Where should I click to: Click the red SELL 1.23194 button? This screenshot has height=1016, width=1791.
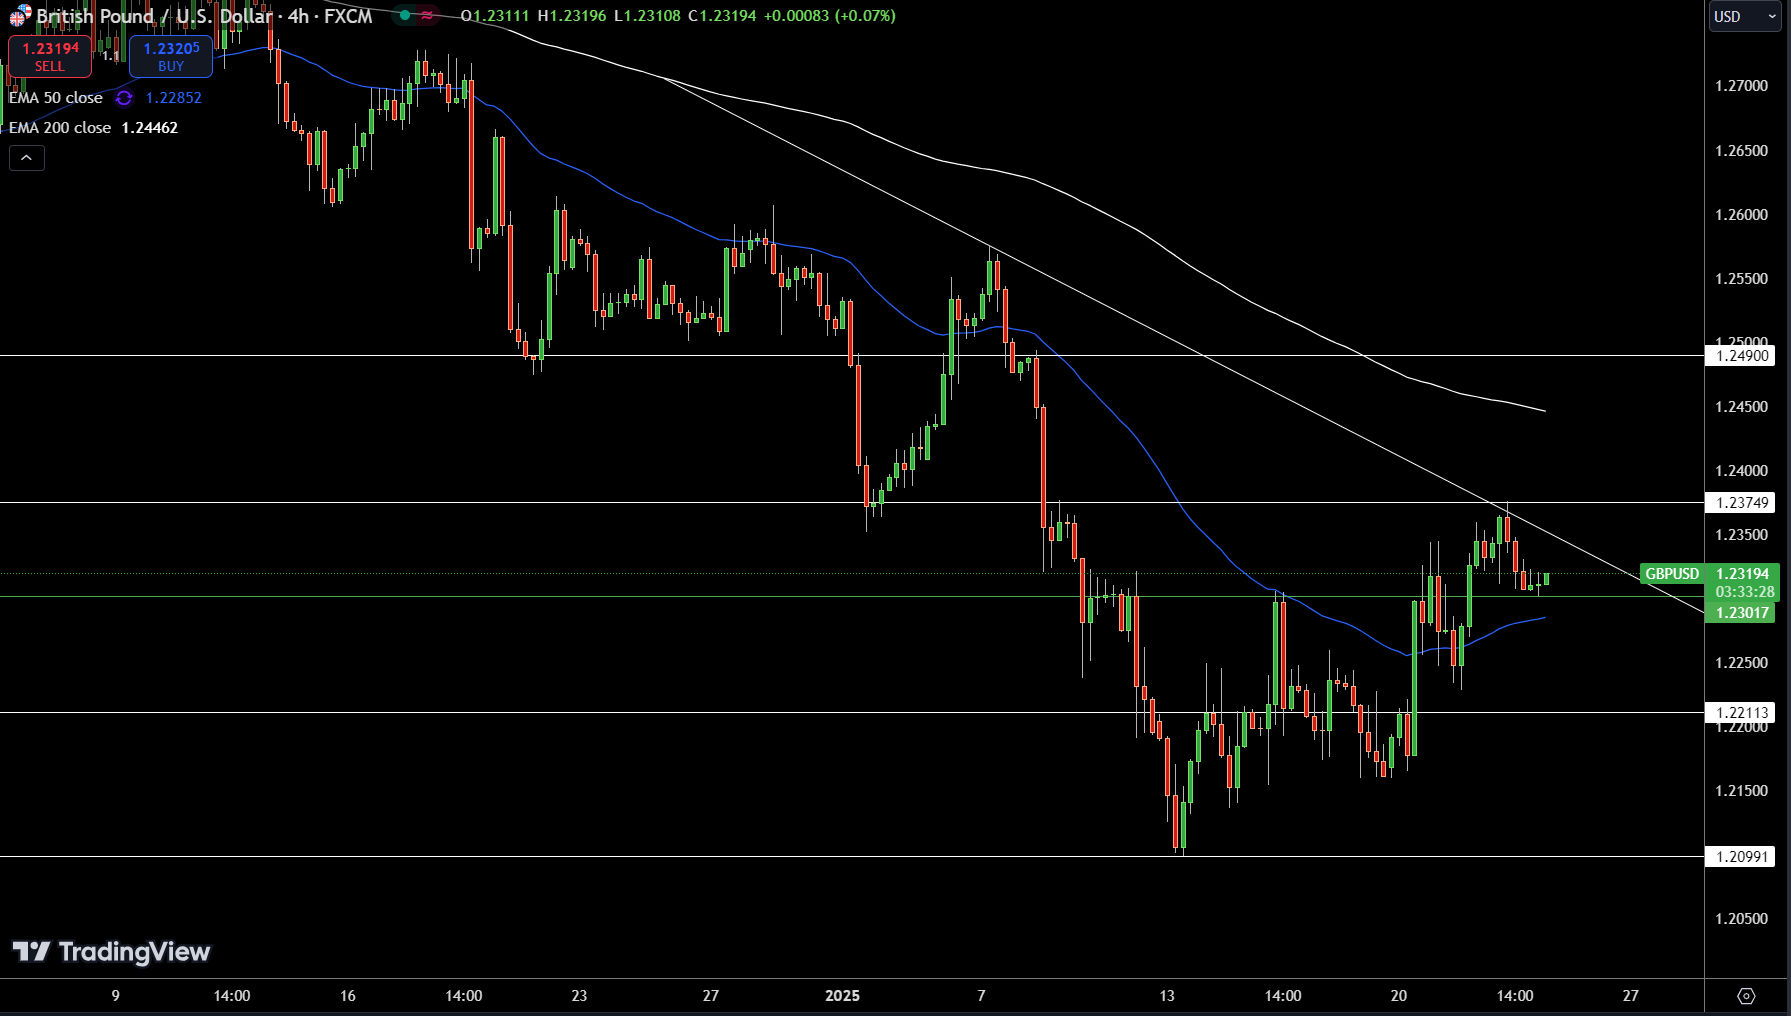(x=50, y=56)
